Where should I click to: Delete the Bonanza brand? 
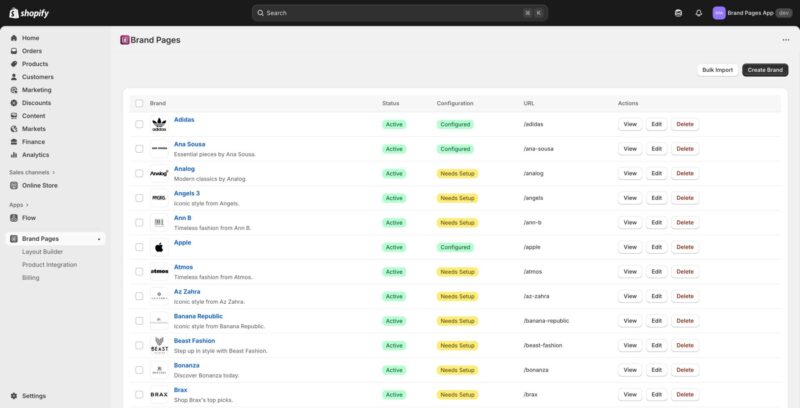(685, 370)
